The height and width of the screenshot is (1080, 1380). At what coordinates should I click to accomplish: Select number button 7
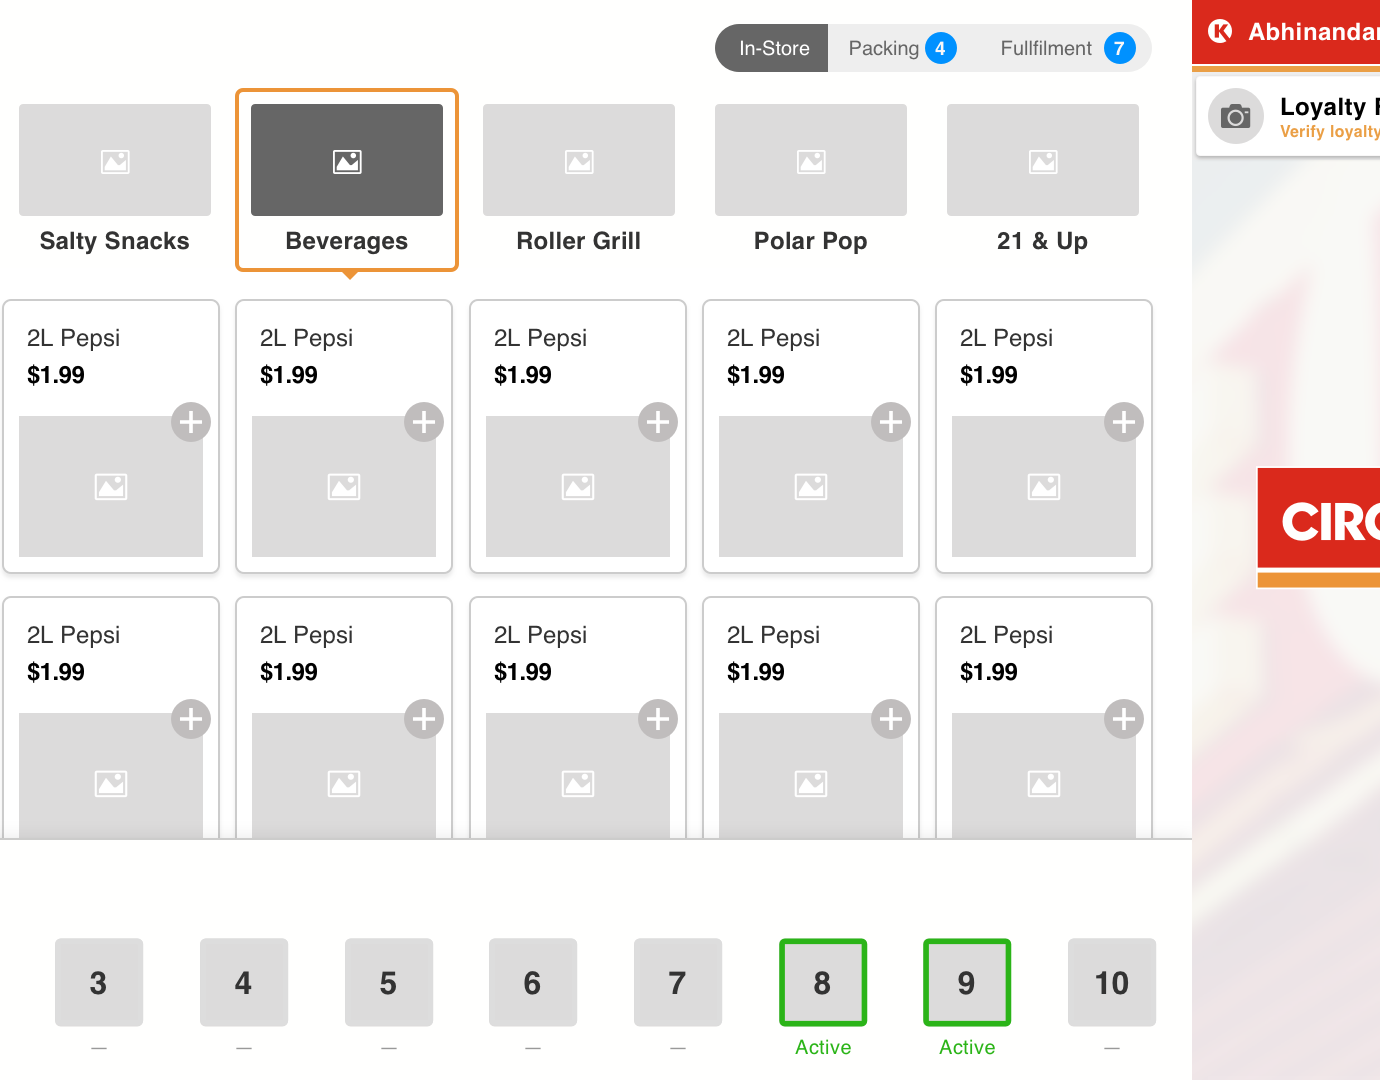point(678,982)
